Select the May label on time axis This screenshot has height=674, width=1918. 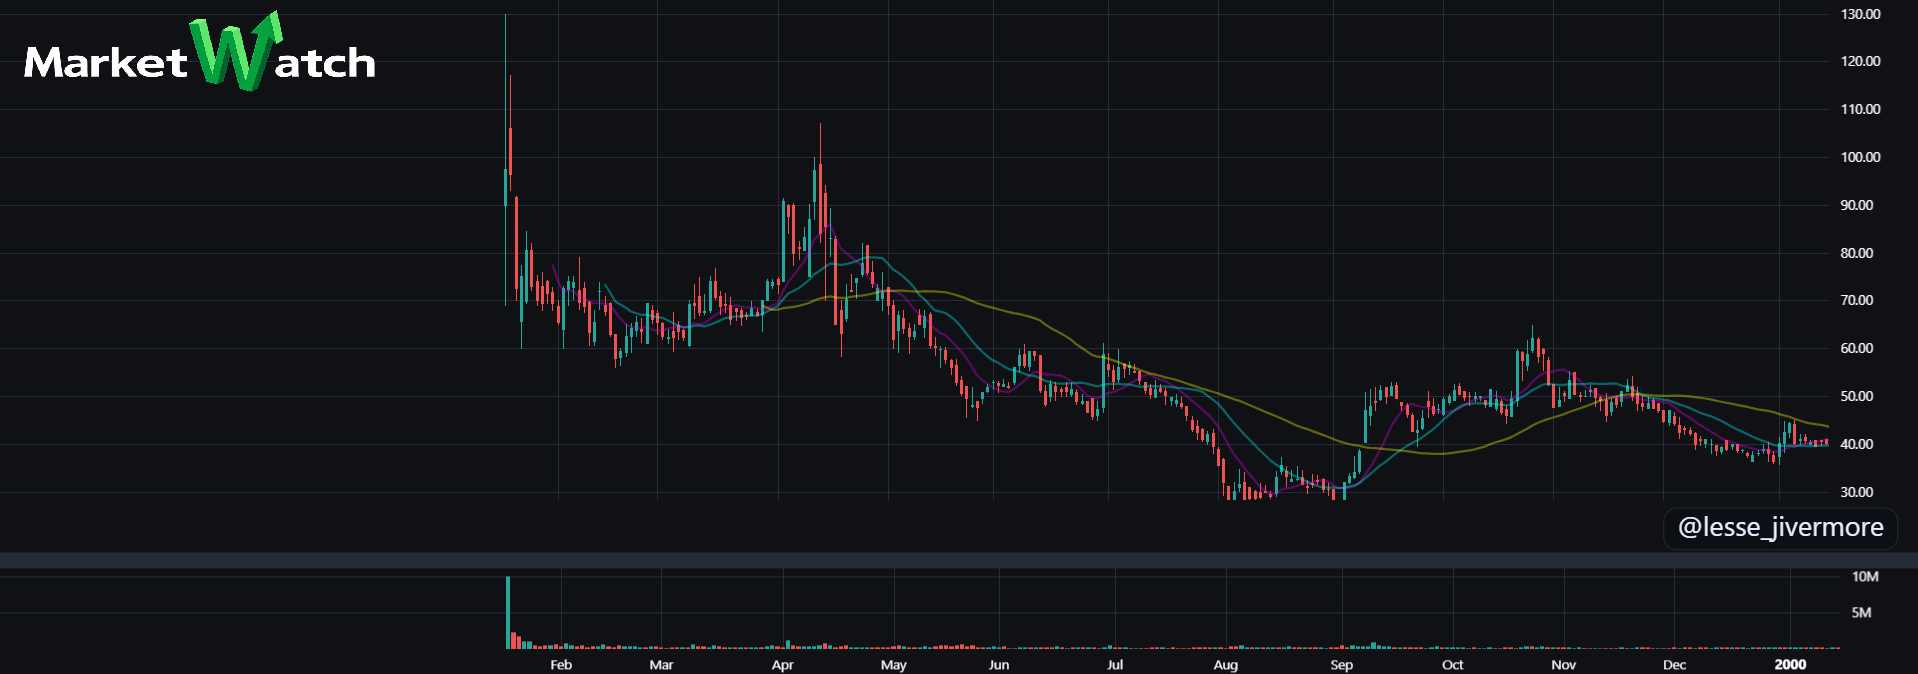point(893,665)
